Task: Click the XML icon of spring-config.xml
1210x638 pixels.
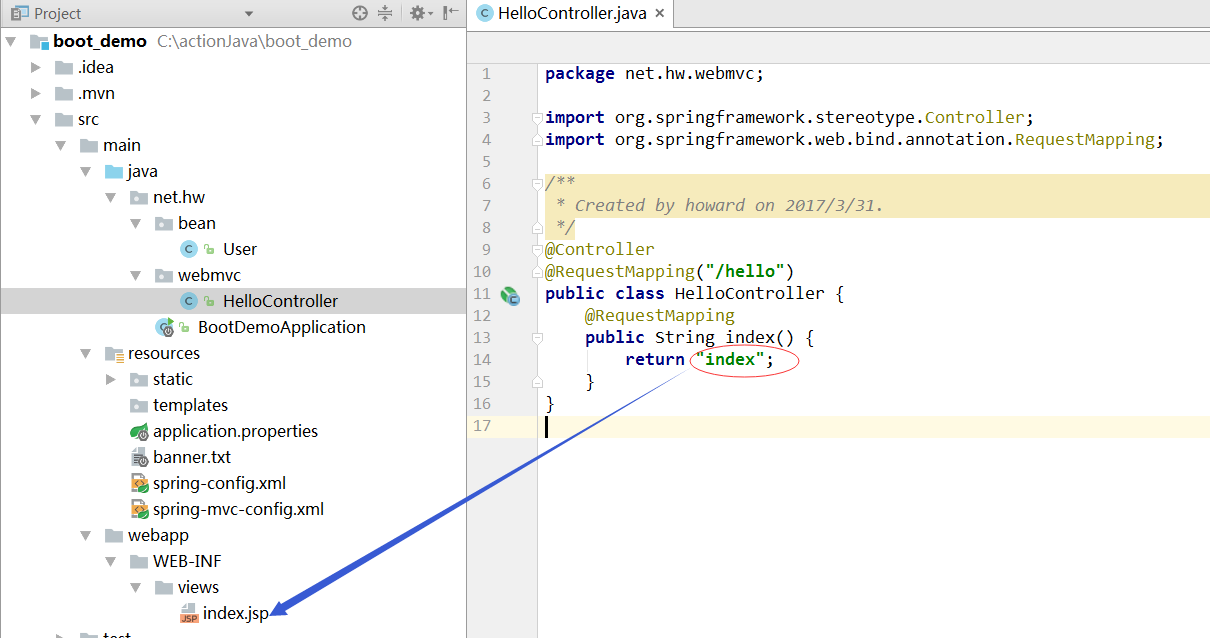Action: click(x=139, y=483)
